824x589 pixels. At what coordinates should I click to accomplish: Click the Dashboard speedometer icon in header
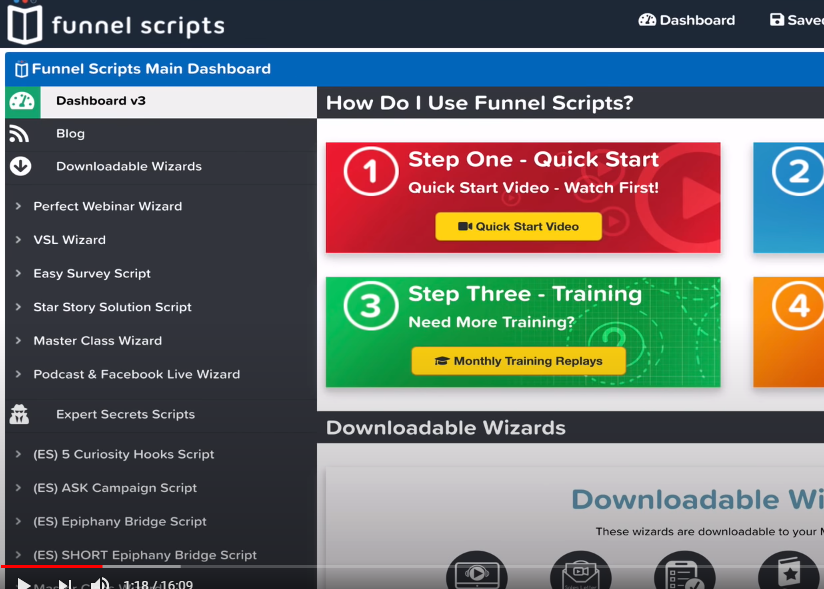pos(647,20)
